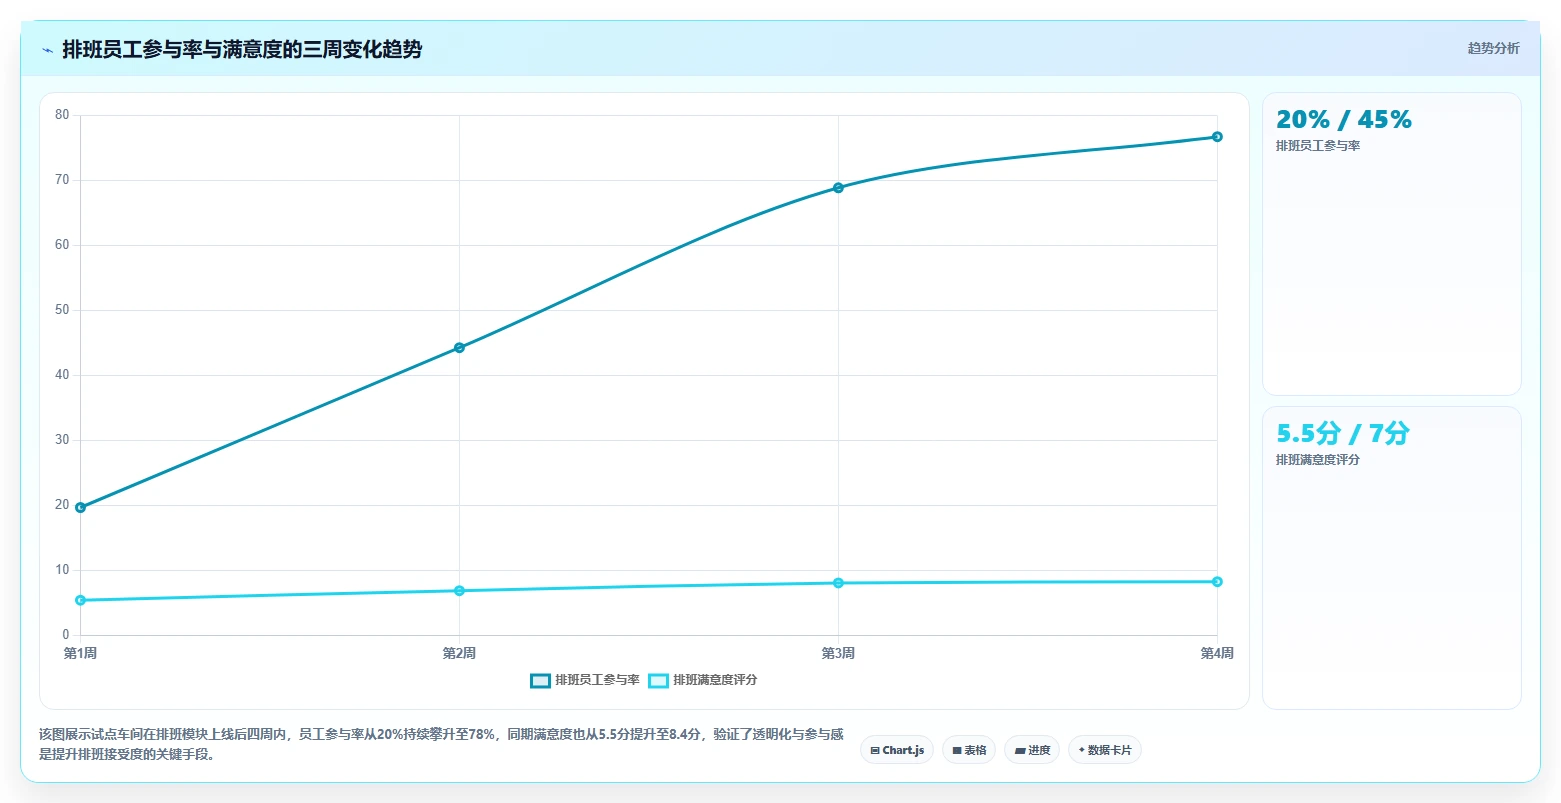Viewport: 1561px width, 803px height.
Task: Click the lightning icon beside the chart title
Action: click(x=47, y=50)
